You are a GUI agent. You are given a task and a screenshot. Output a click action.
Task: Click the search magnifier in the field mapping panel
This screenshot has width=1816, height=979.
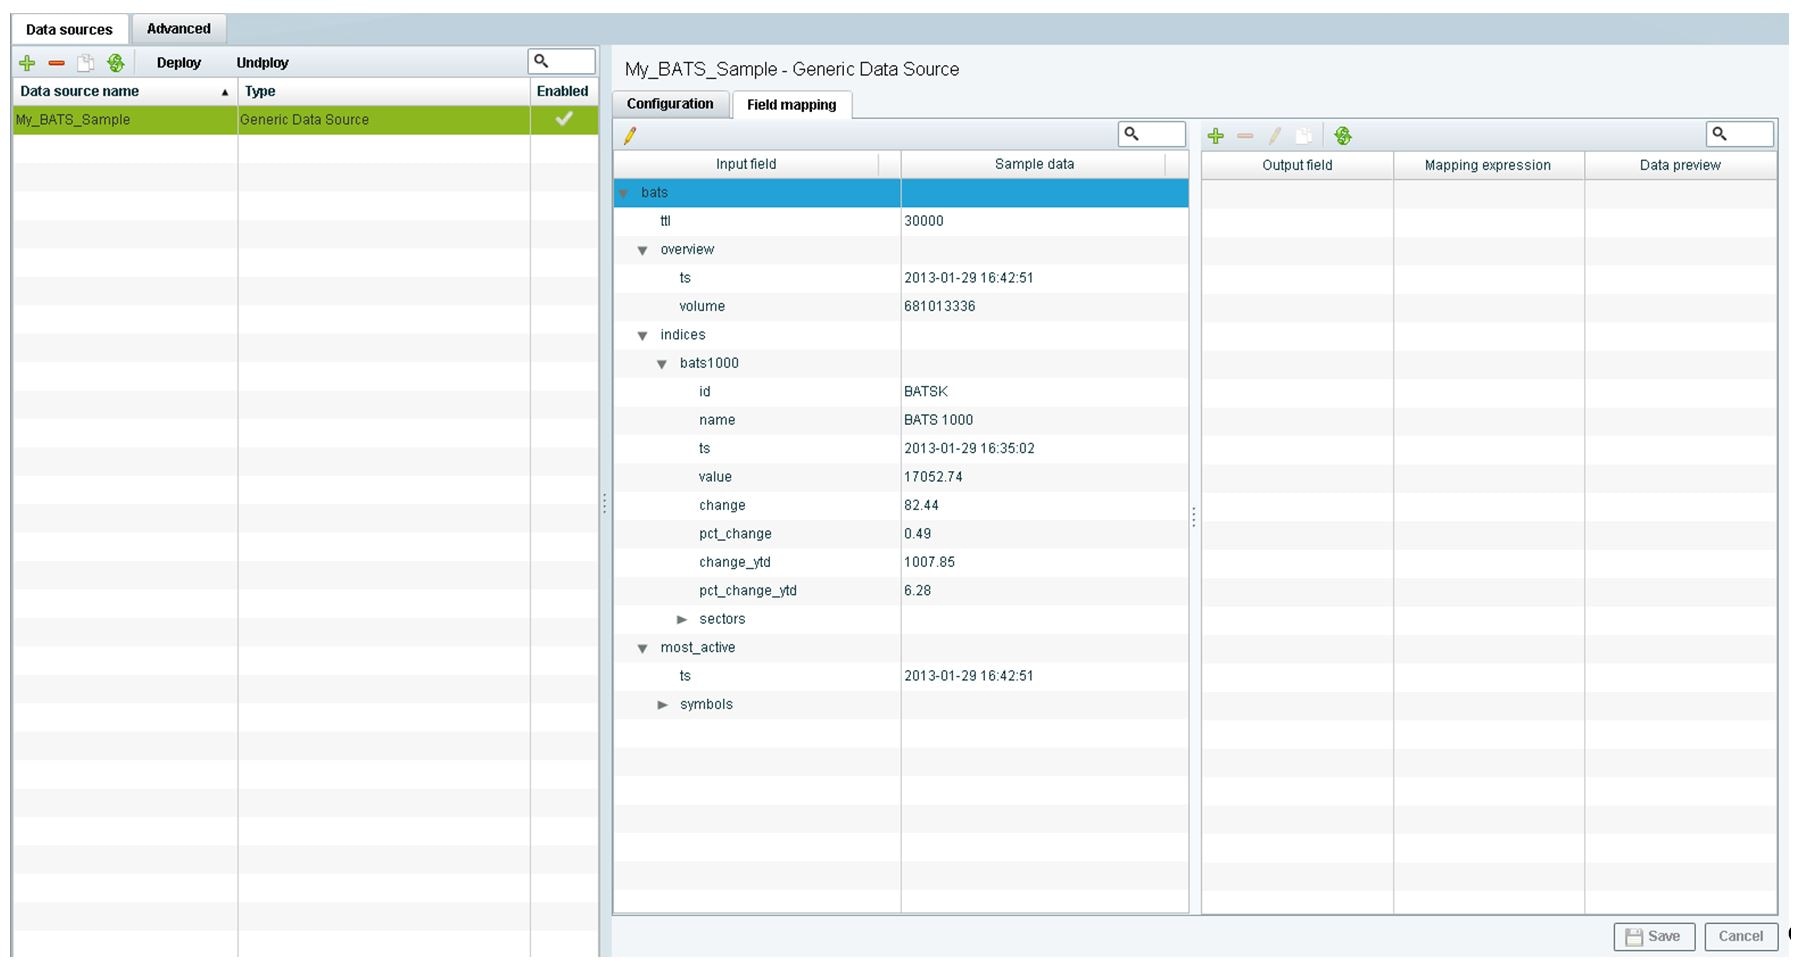click(x=1130, y=133)
